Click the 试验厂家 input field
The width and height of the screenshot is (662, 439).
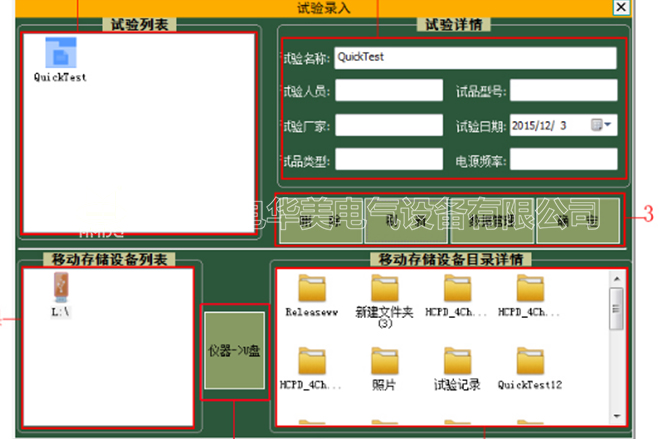click(x=389, y=125)
